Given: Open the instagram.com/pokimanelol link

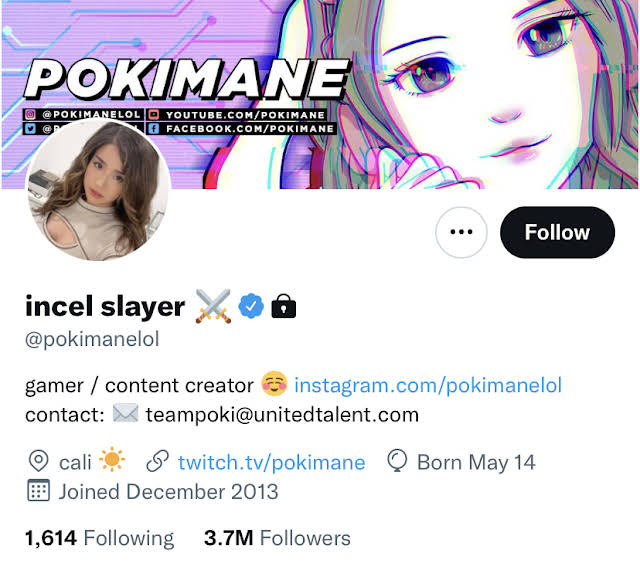Looking at the screenshot, I should coord(428,385).
